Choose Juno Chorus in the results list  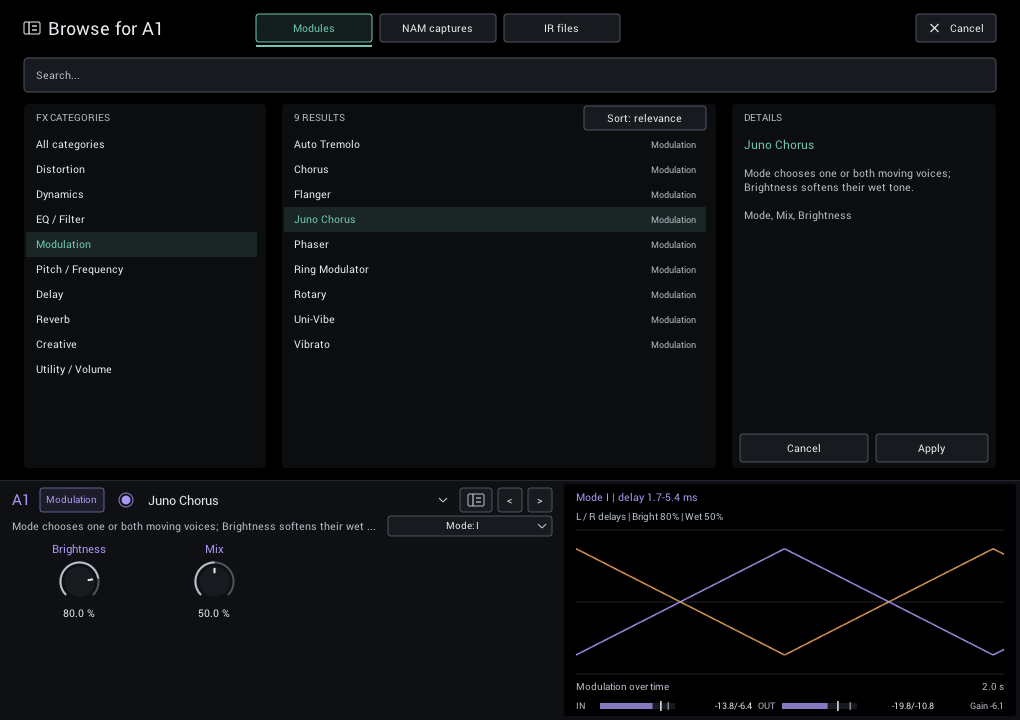point(494,219)
